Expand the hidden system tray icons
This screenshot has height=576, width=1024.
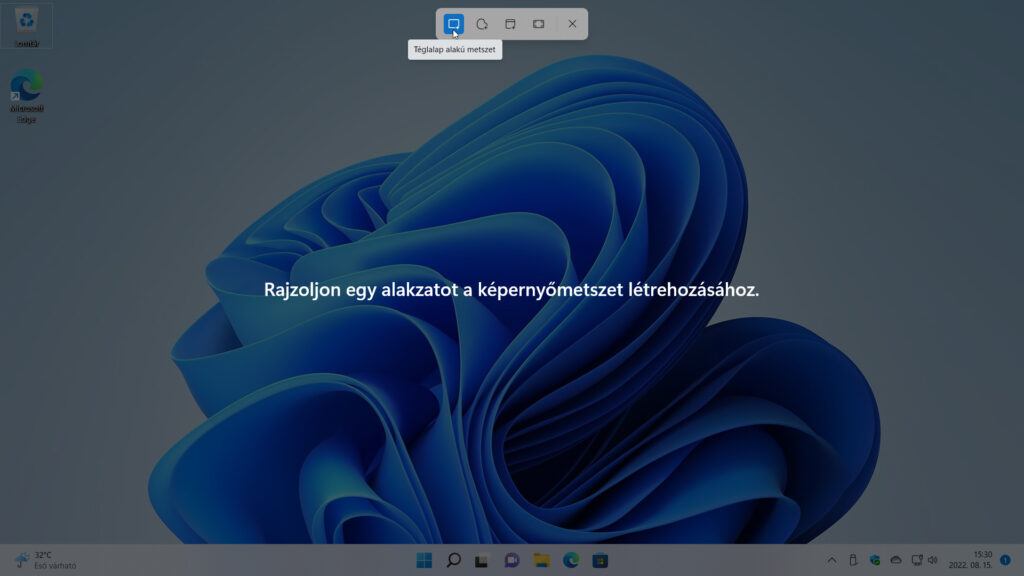click(832, 560)
